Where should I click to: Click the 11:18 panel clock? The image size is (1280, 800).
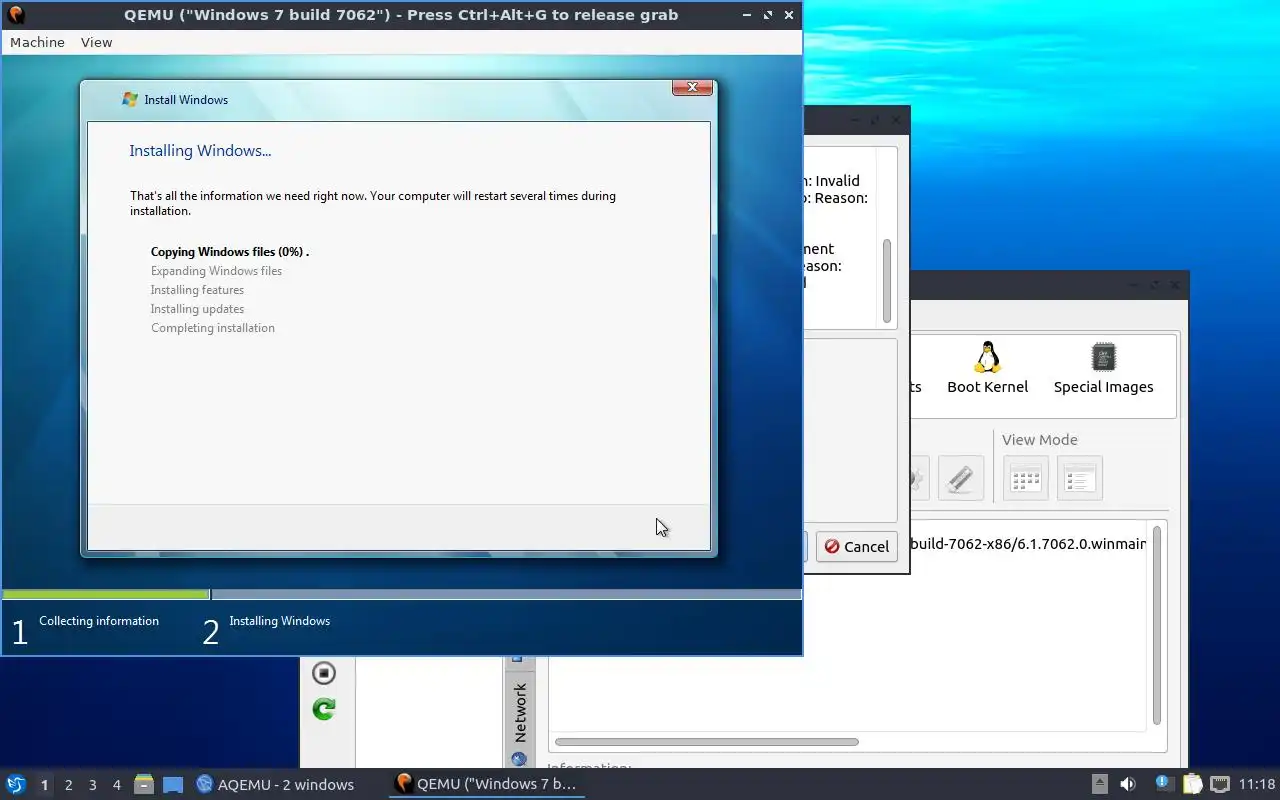coord(1257,784)
